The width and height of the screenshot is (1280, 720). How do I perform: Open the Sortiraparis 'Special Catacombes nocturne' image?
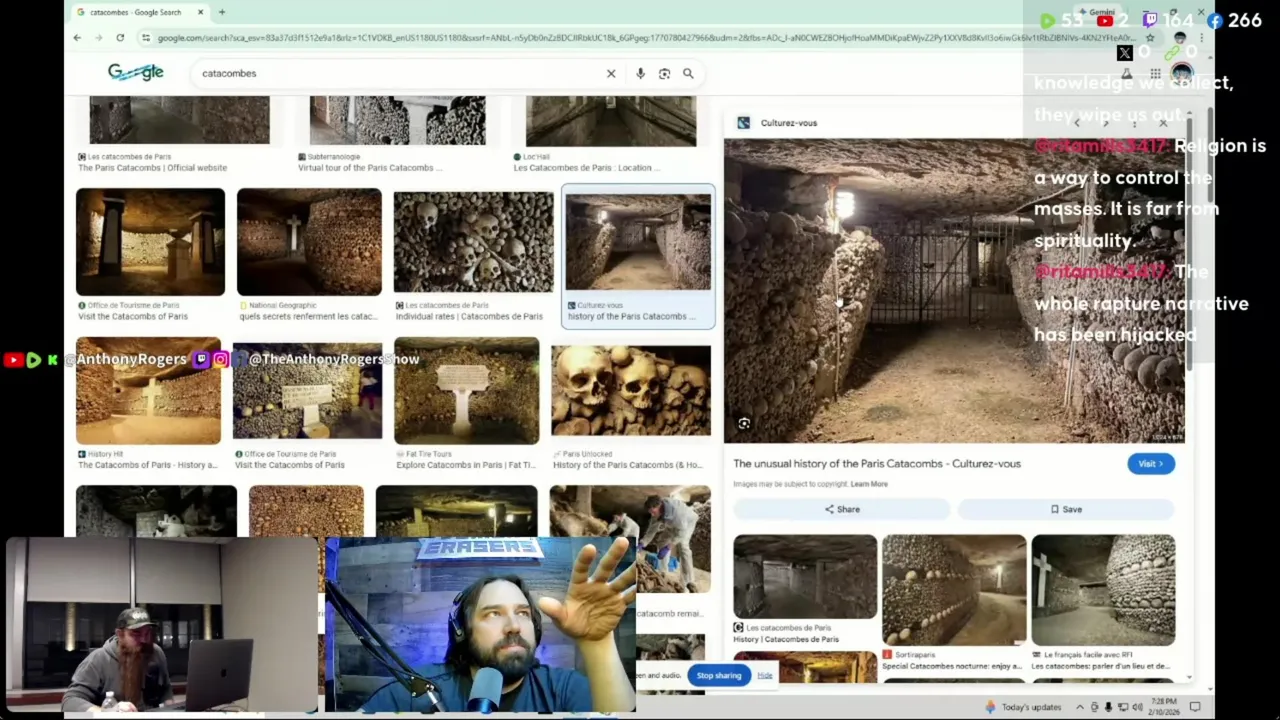point(954,590)
